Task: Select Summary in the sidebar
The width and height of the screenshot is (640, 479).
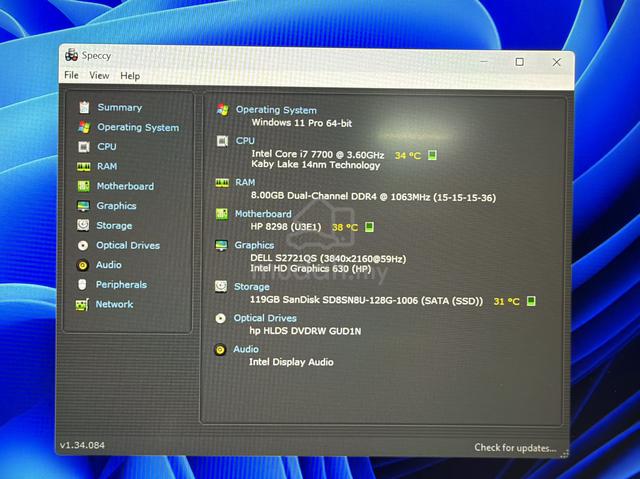Action: (120, 107)
